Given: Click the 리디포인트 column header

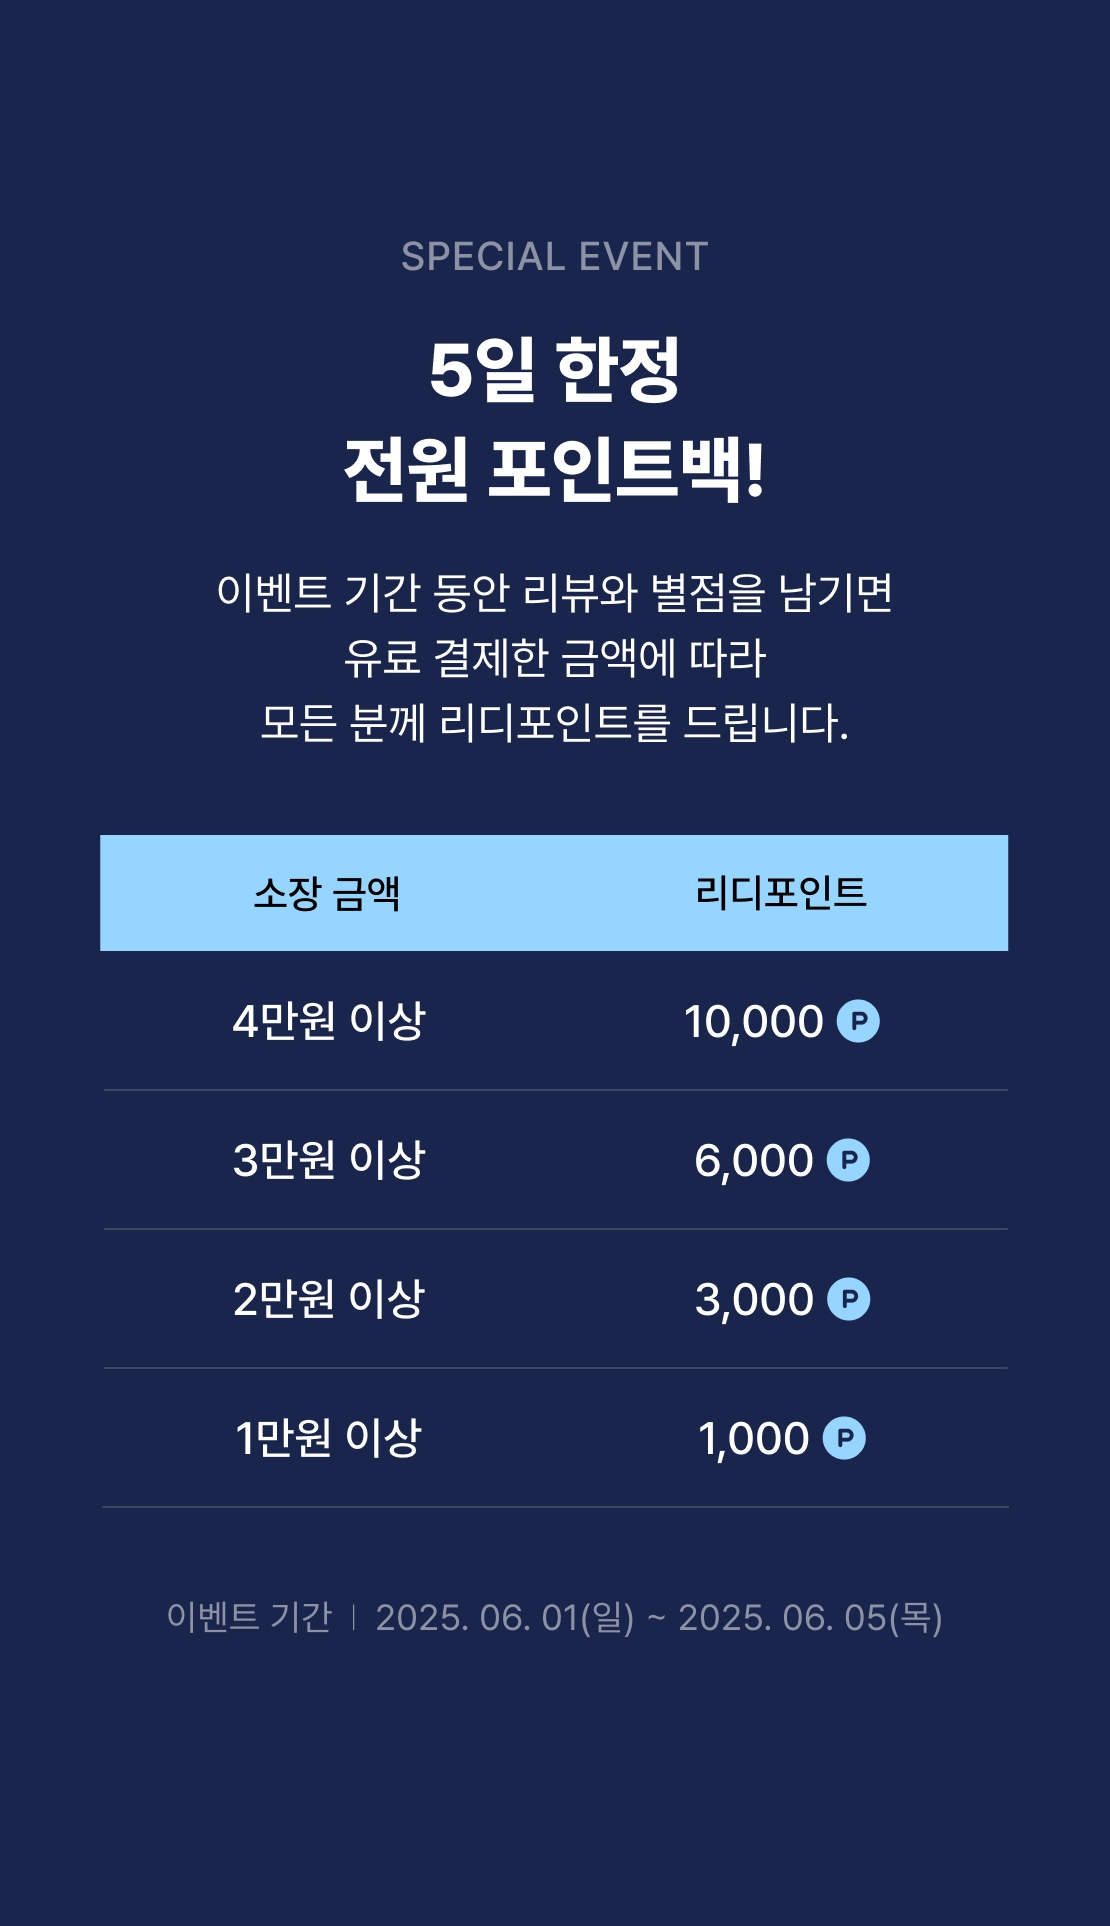Looking at the screenshot, I should [781, 893].
